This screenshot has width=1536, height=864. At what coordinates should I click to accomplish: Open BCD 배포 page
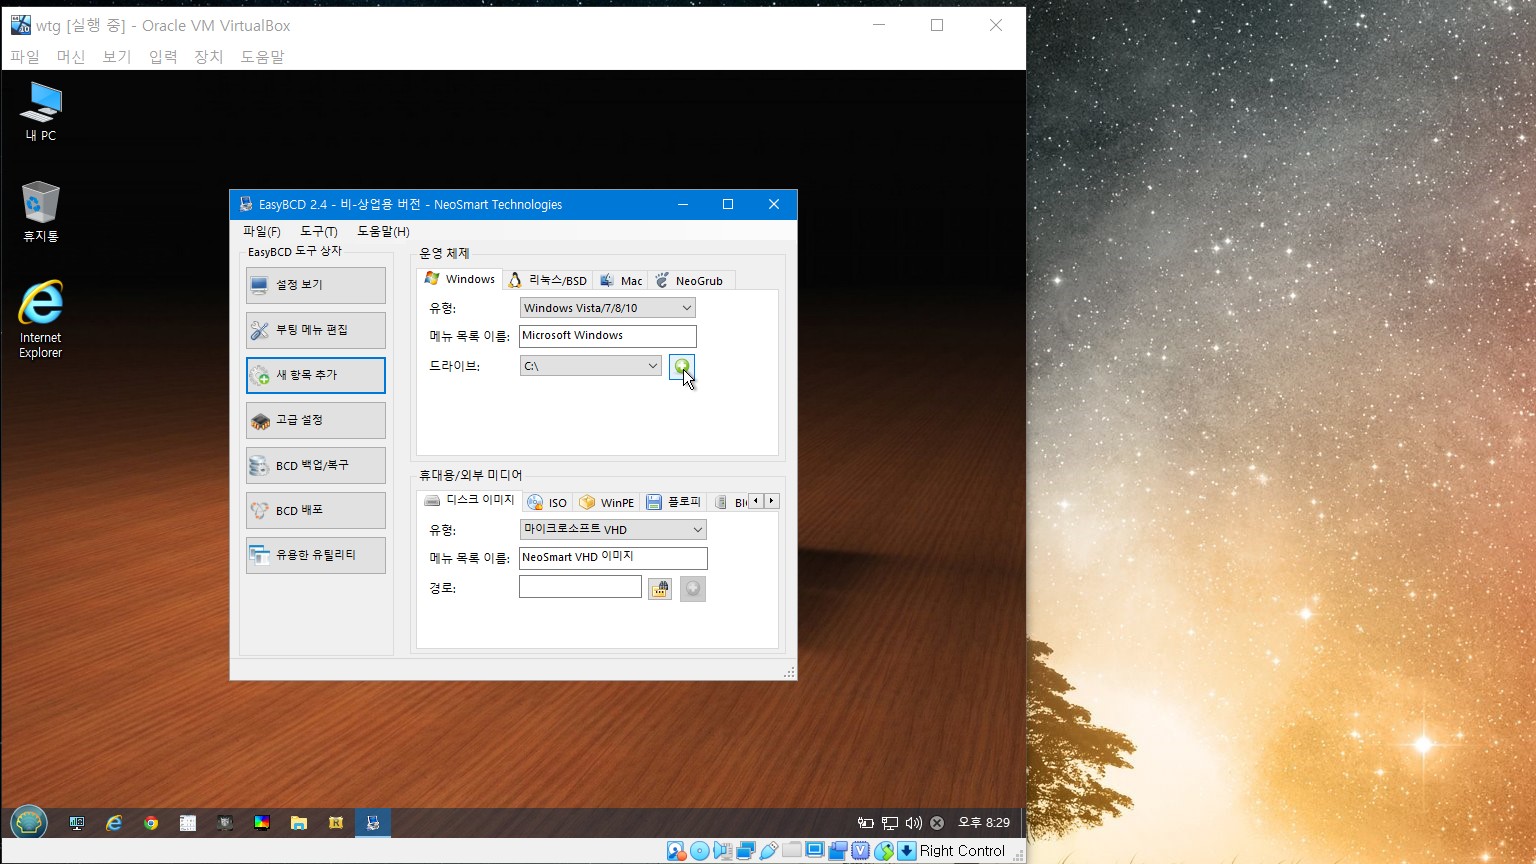tap(316, 510)
